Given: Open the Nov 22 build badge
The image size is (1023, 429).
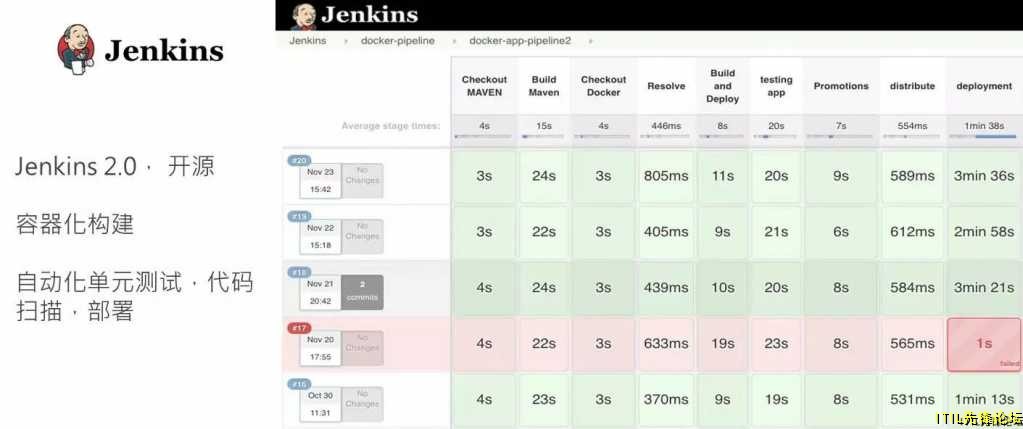Looking at the screenshot, I should (299, 216).
